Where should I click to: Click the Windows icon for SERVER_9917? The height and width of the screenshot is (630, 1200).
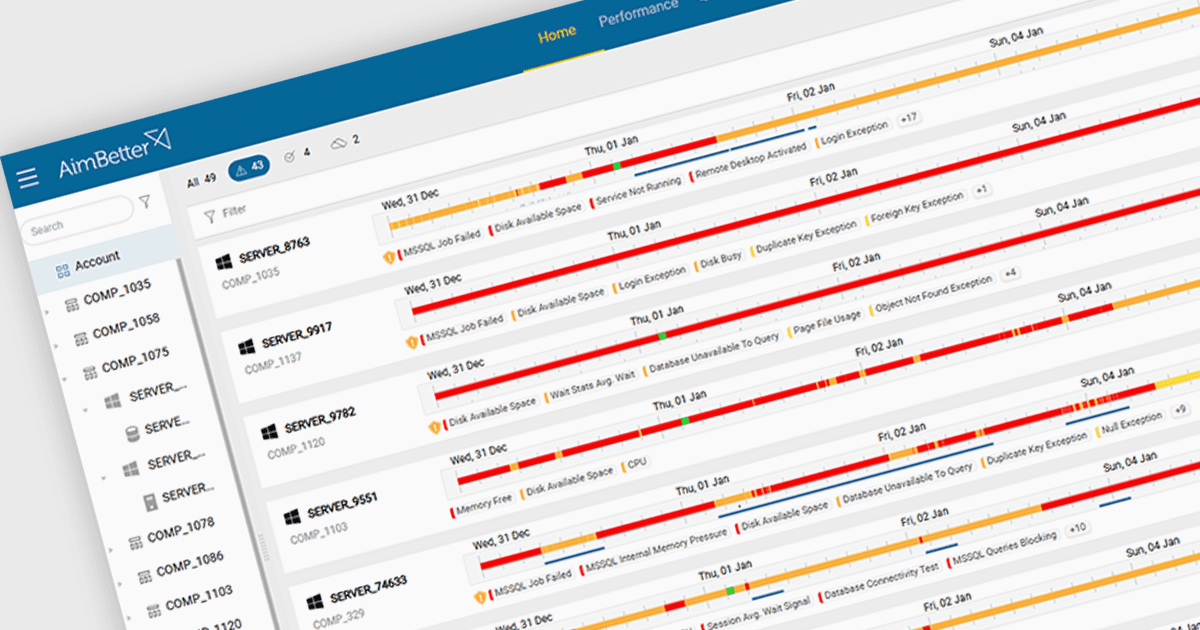click(x=246, y=347)
